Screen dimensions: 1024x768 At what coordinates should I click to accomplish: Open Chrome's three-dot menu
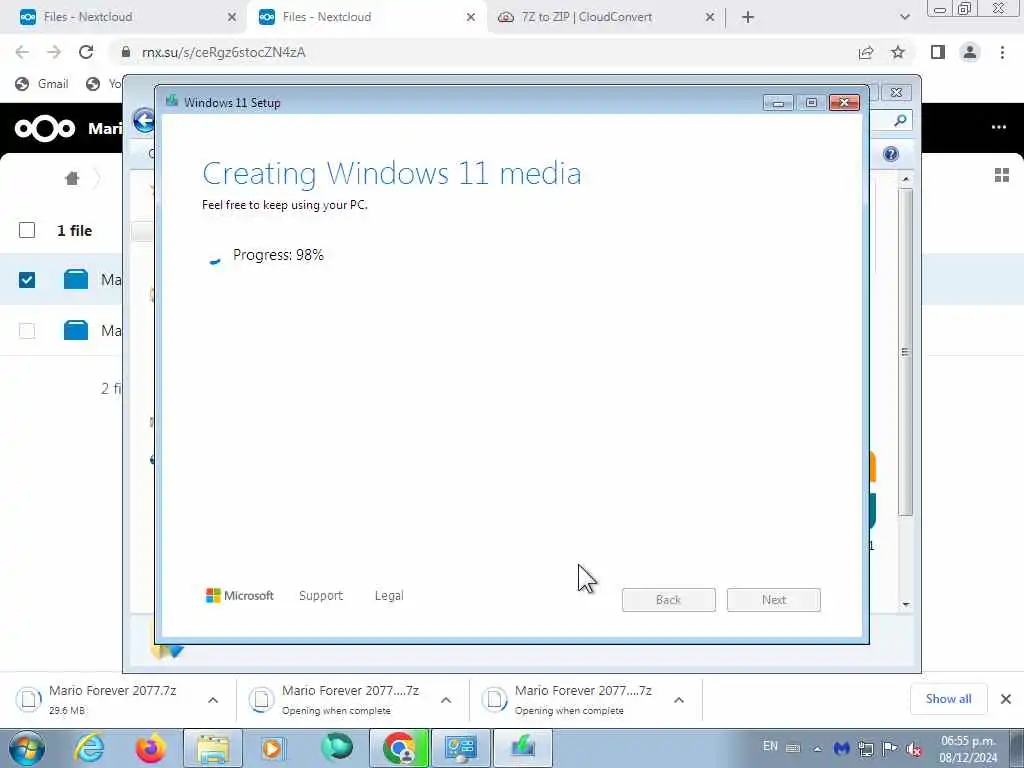coord(1002,52)
